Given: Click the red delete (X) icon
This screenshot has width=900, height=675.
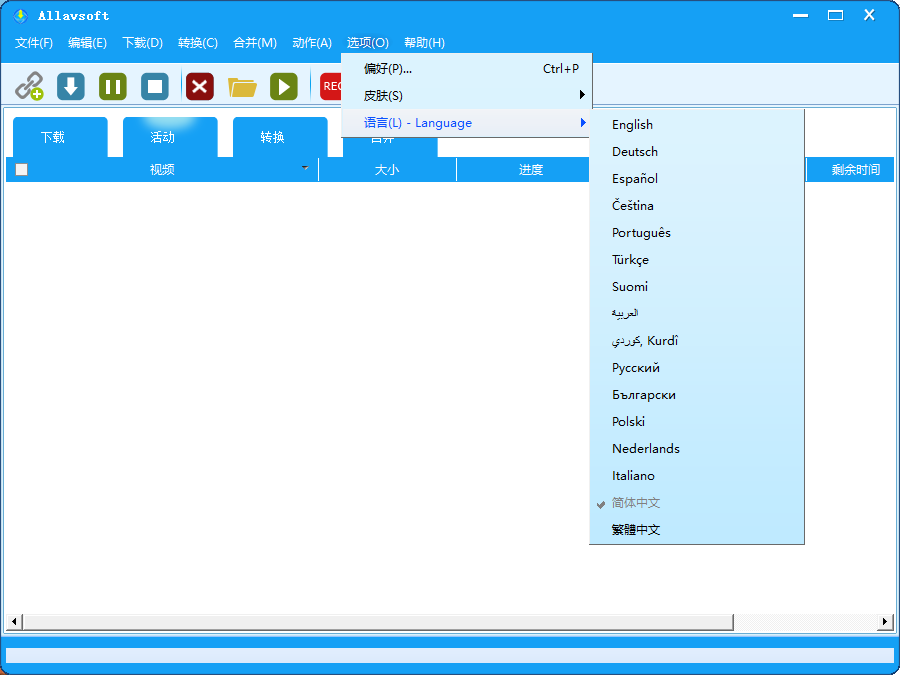Looking at the screenshot, I should 199,86.
